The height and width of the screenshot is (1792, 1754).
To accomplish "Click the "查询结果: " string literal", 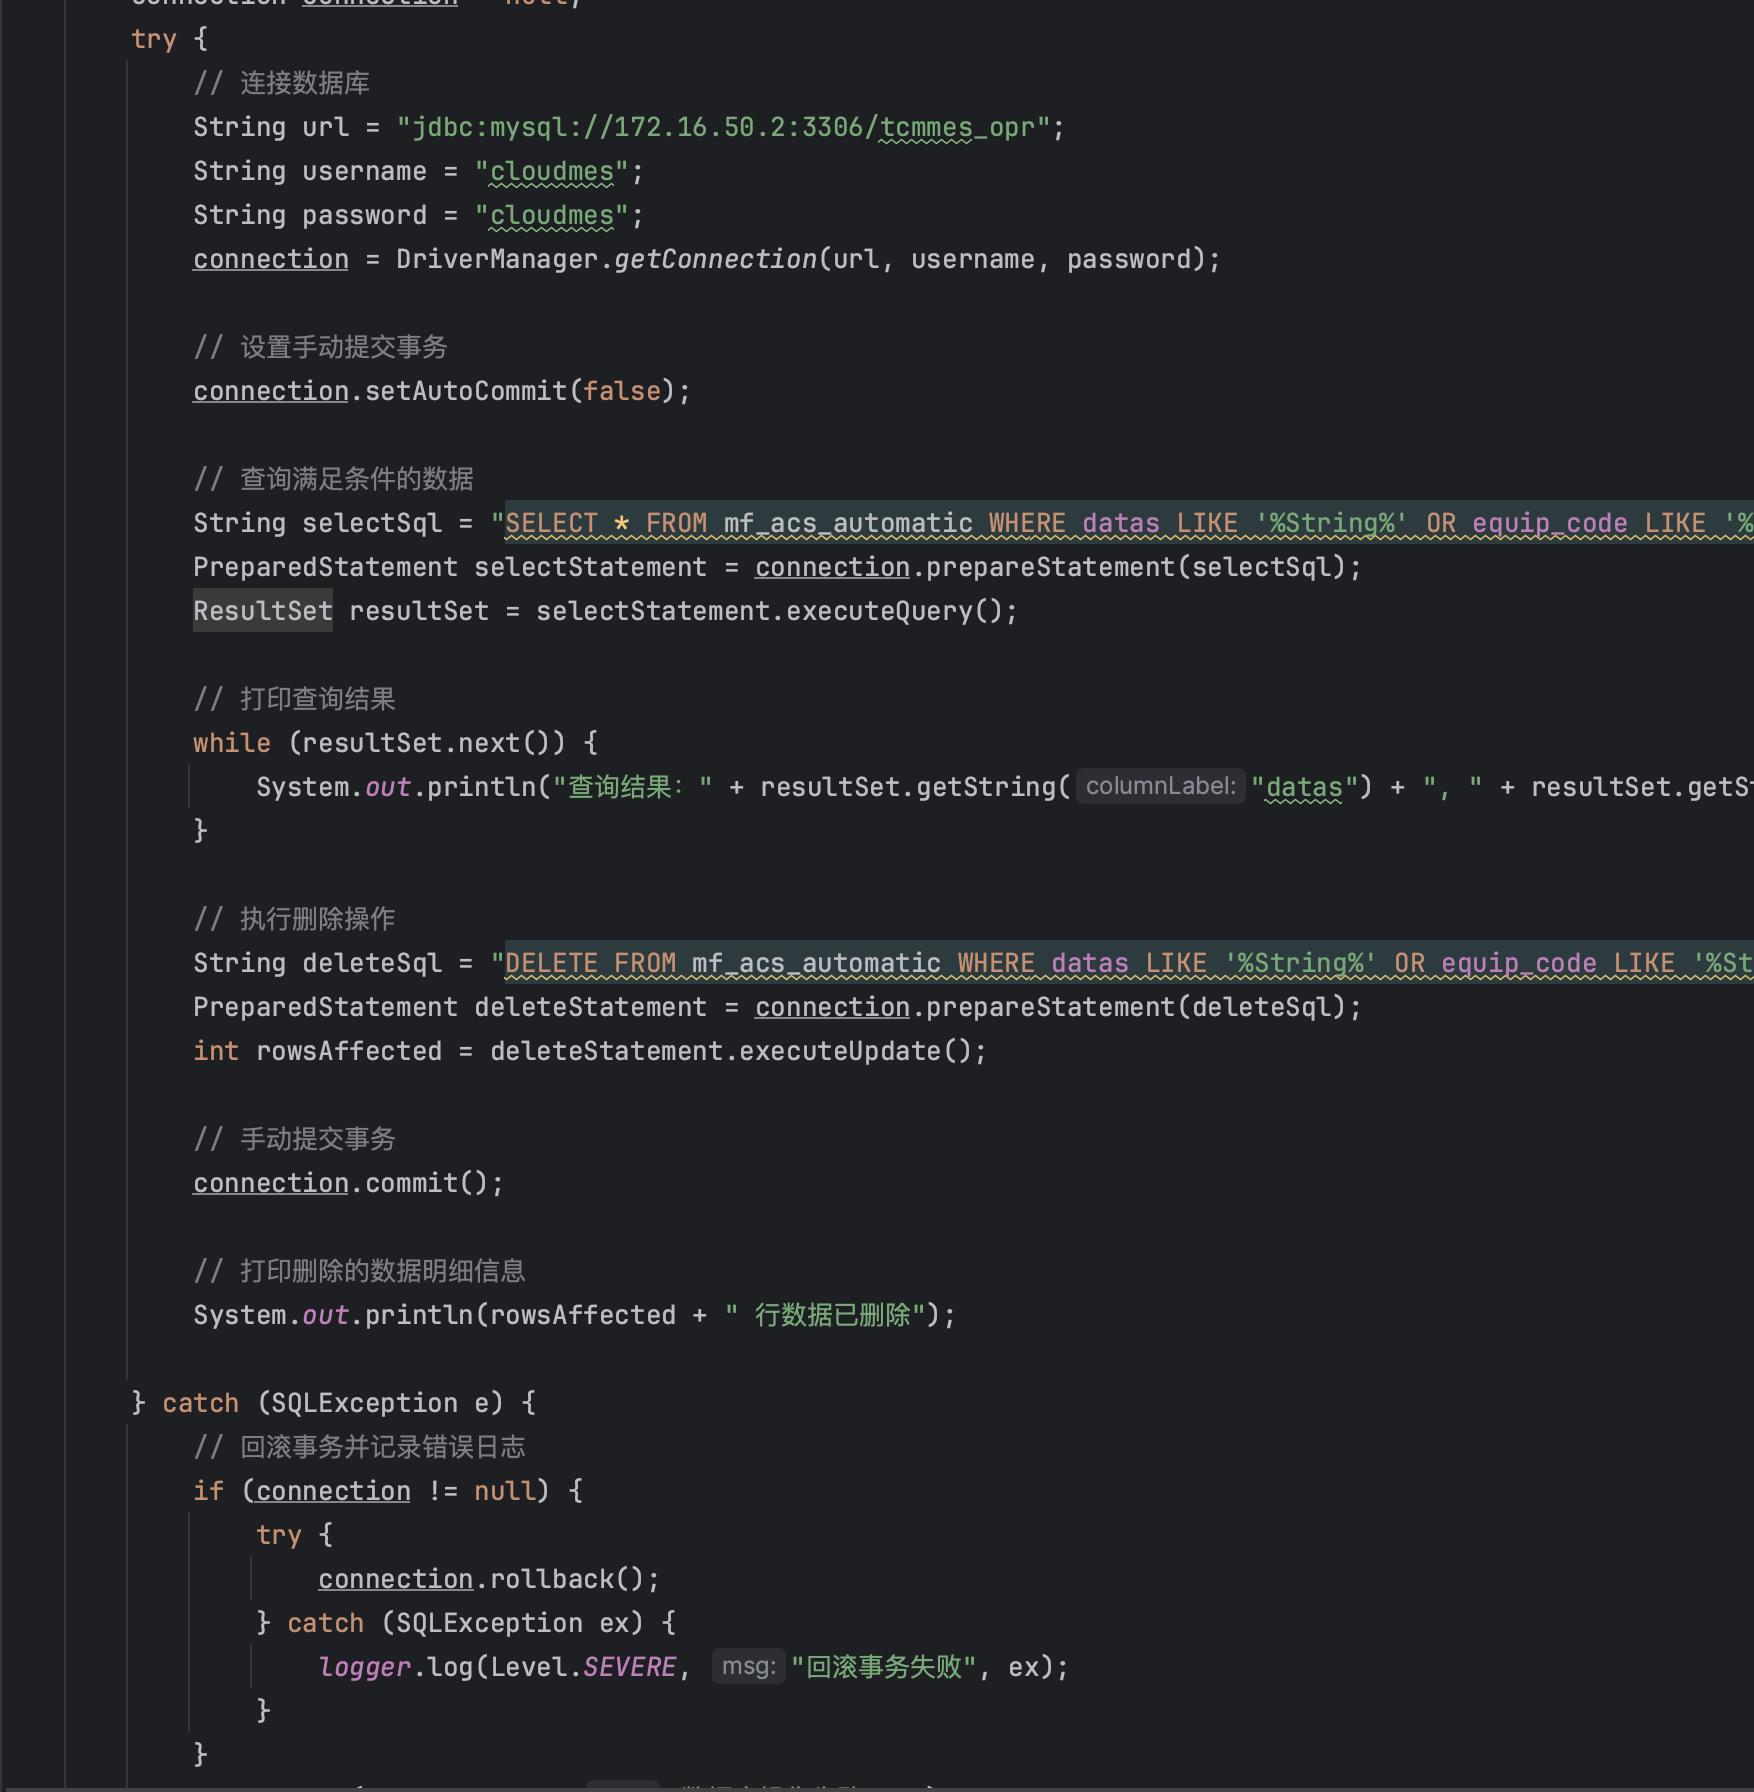I will tap(632, 787).
